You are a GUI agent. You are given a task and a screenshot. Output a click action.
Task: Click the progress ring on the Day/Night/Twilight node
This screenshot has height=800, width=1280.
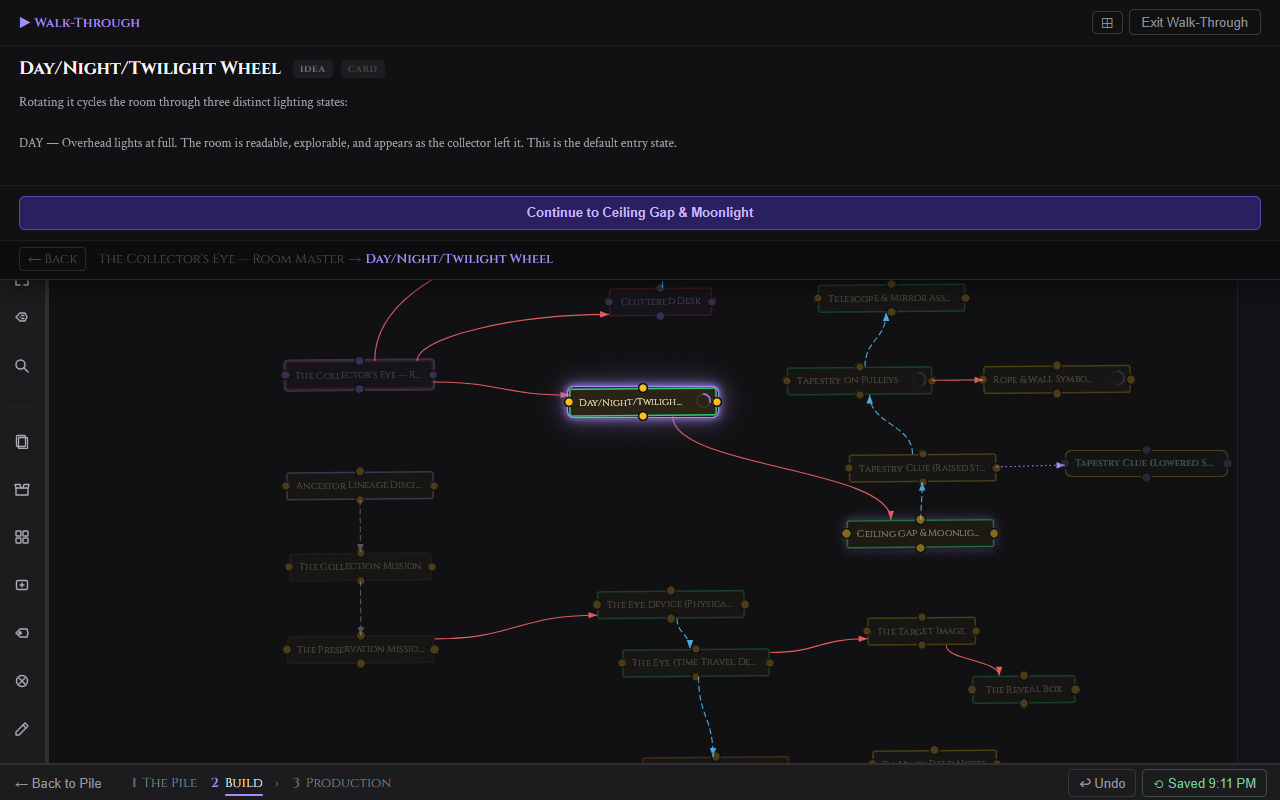703,401
